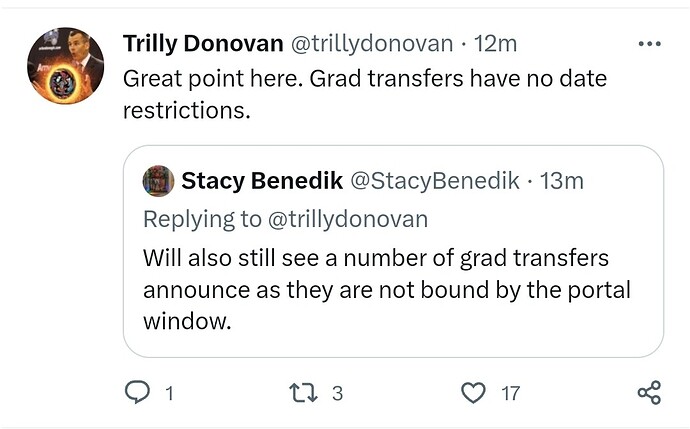
Task: Open the 13m timestamp on the quoted tweet
Action: [562, 181]
